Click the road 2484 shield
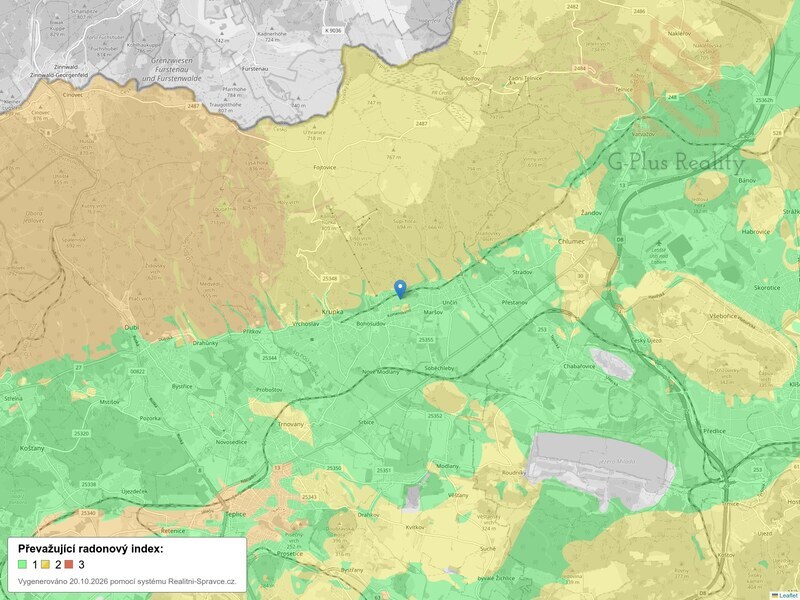 [x=579, y=68]
